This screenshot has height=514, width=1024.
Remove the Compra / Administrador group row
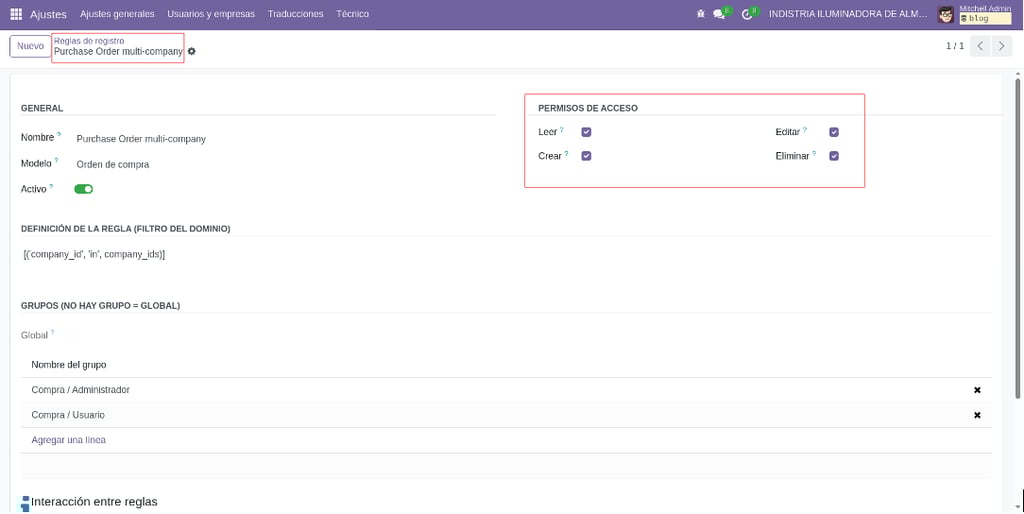click(977, 390)
